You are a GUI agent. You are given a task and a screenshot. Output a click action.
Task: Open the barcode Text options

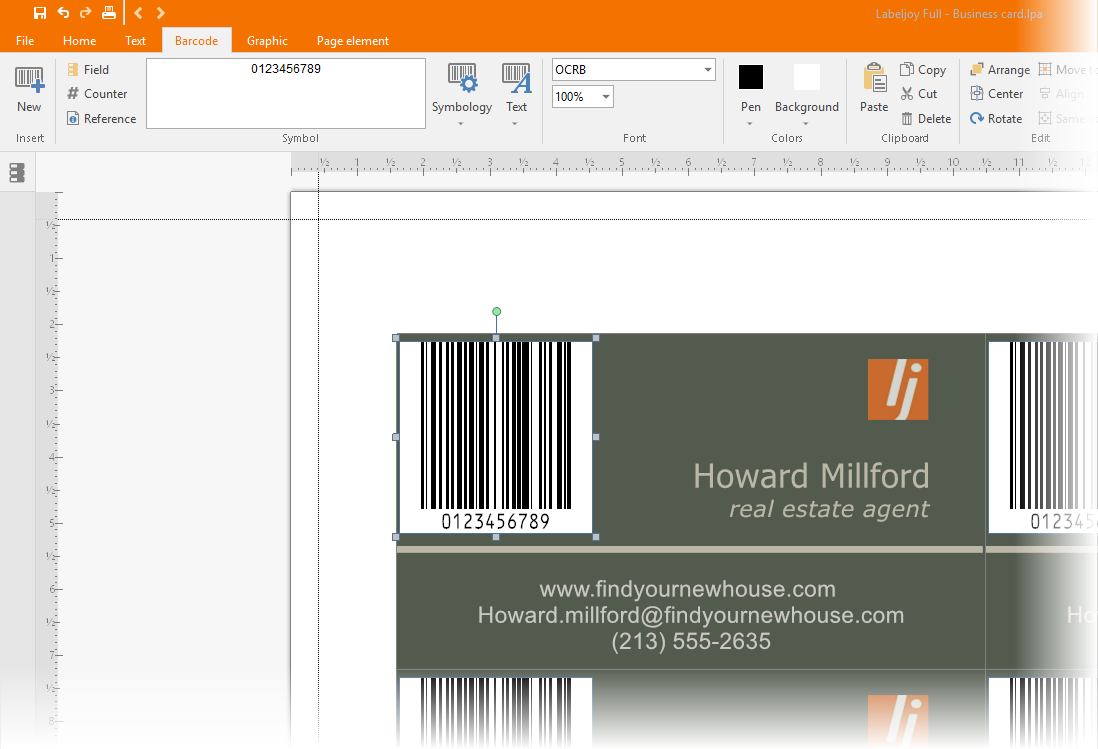click(516, 89)
